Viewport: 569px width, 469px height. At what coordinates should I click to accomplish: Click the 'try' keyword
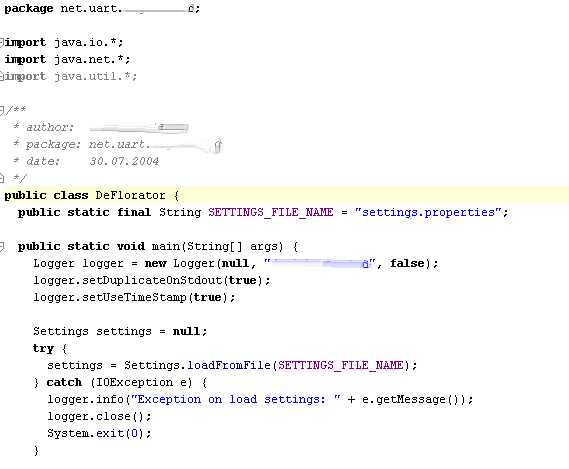(43, 348)
